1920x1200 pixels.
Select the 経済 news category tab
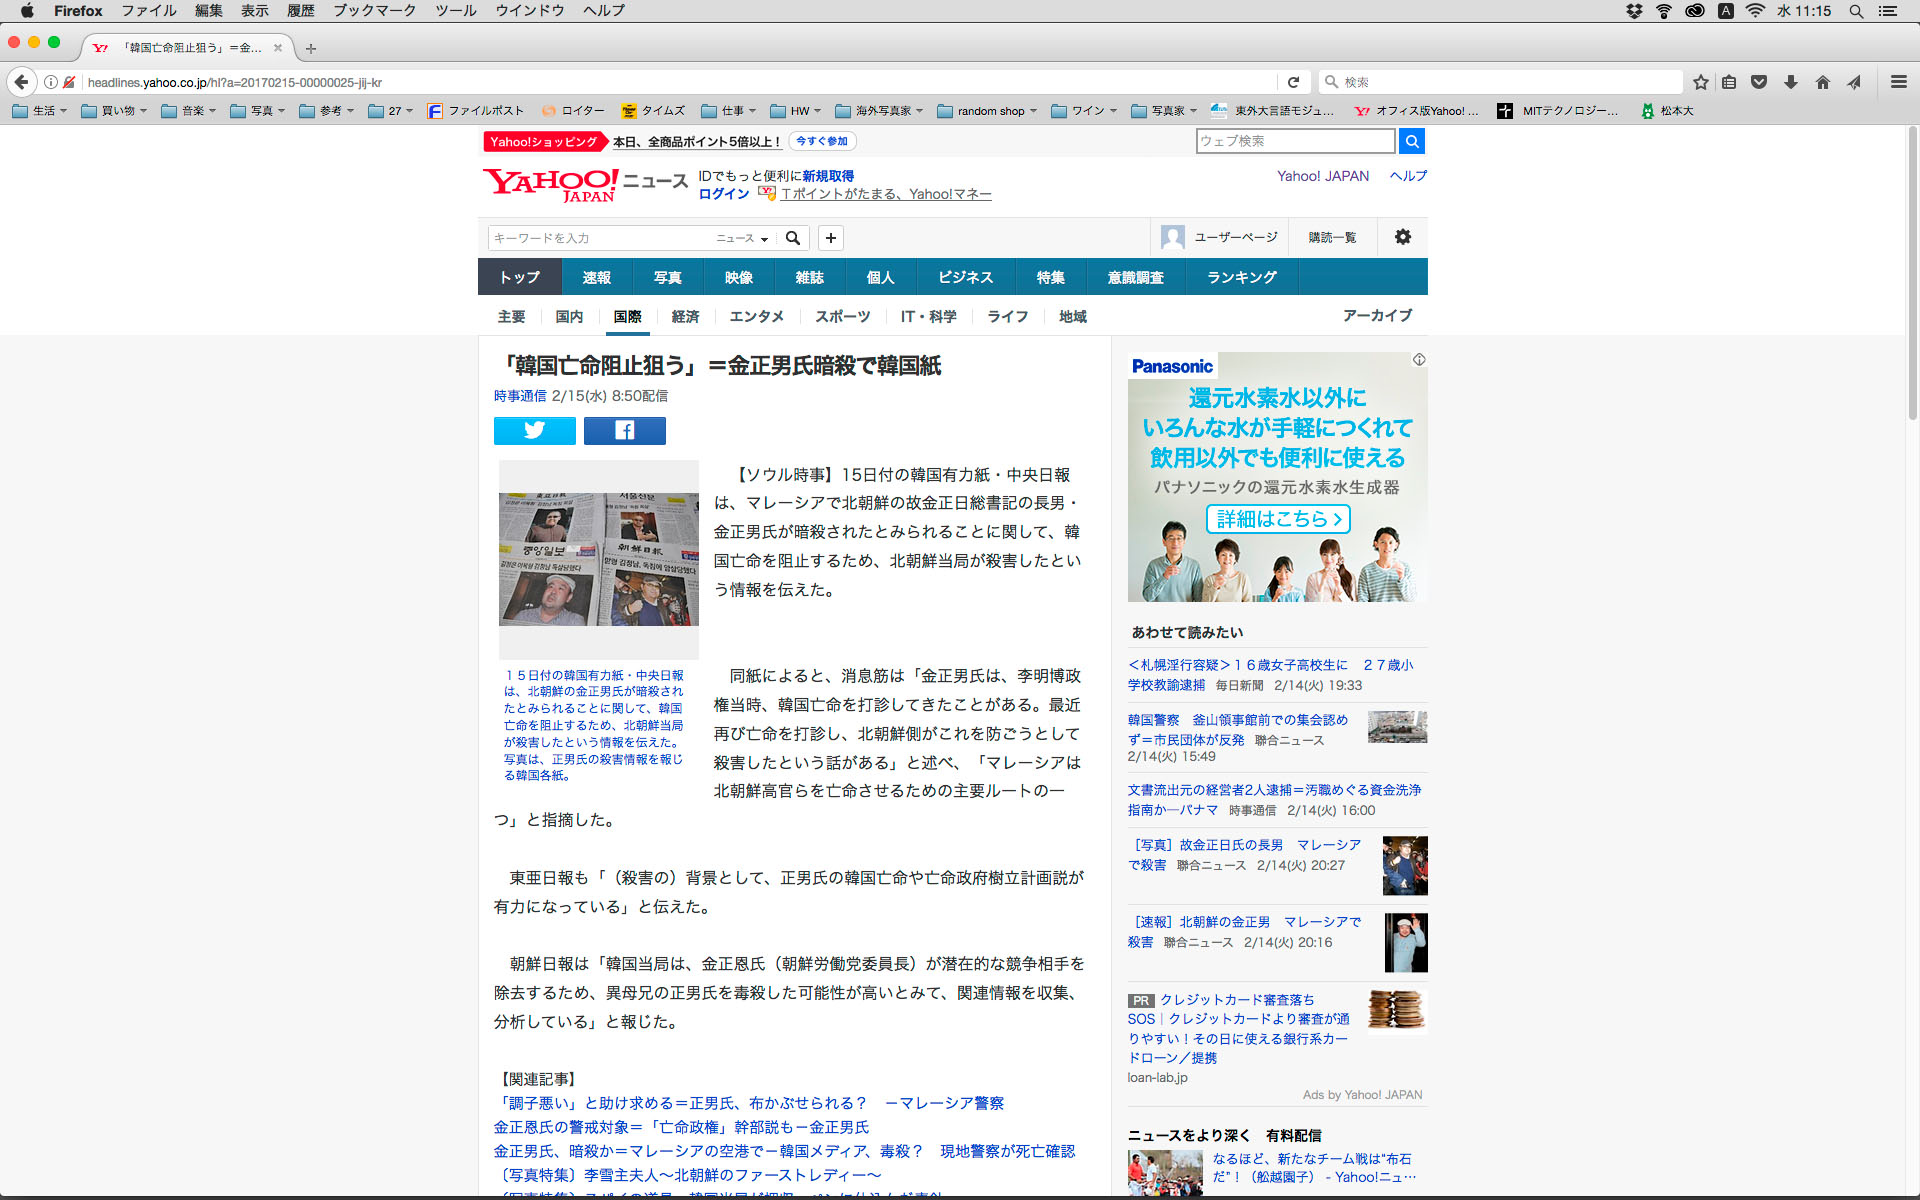click(x=685, y=316)
